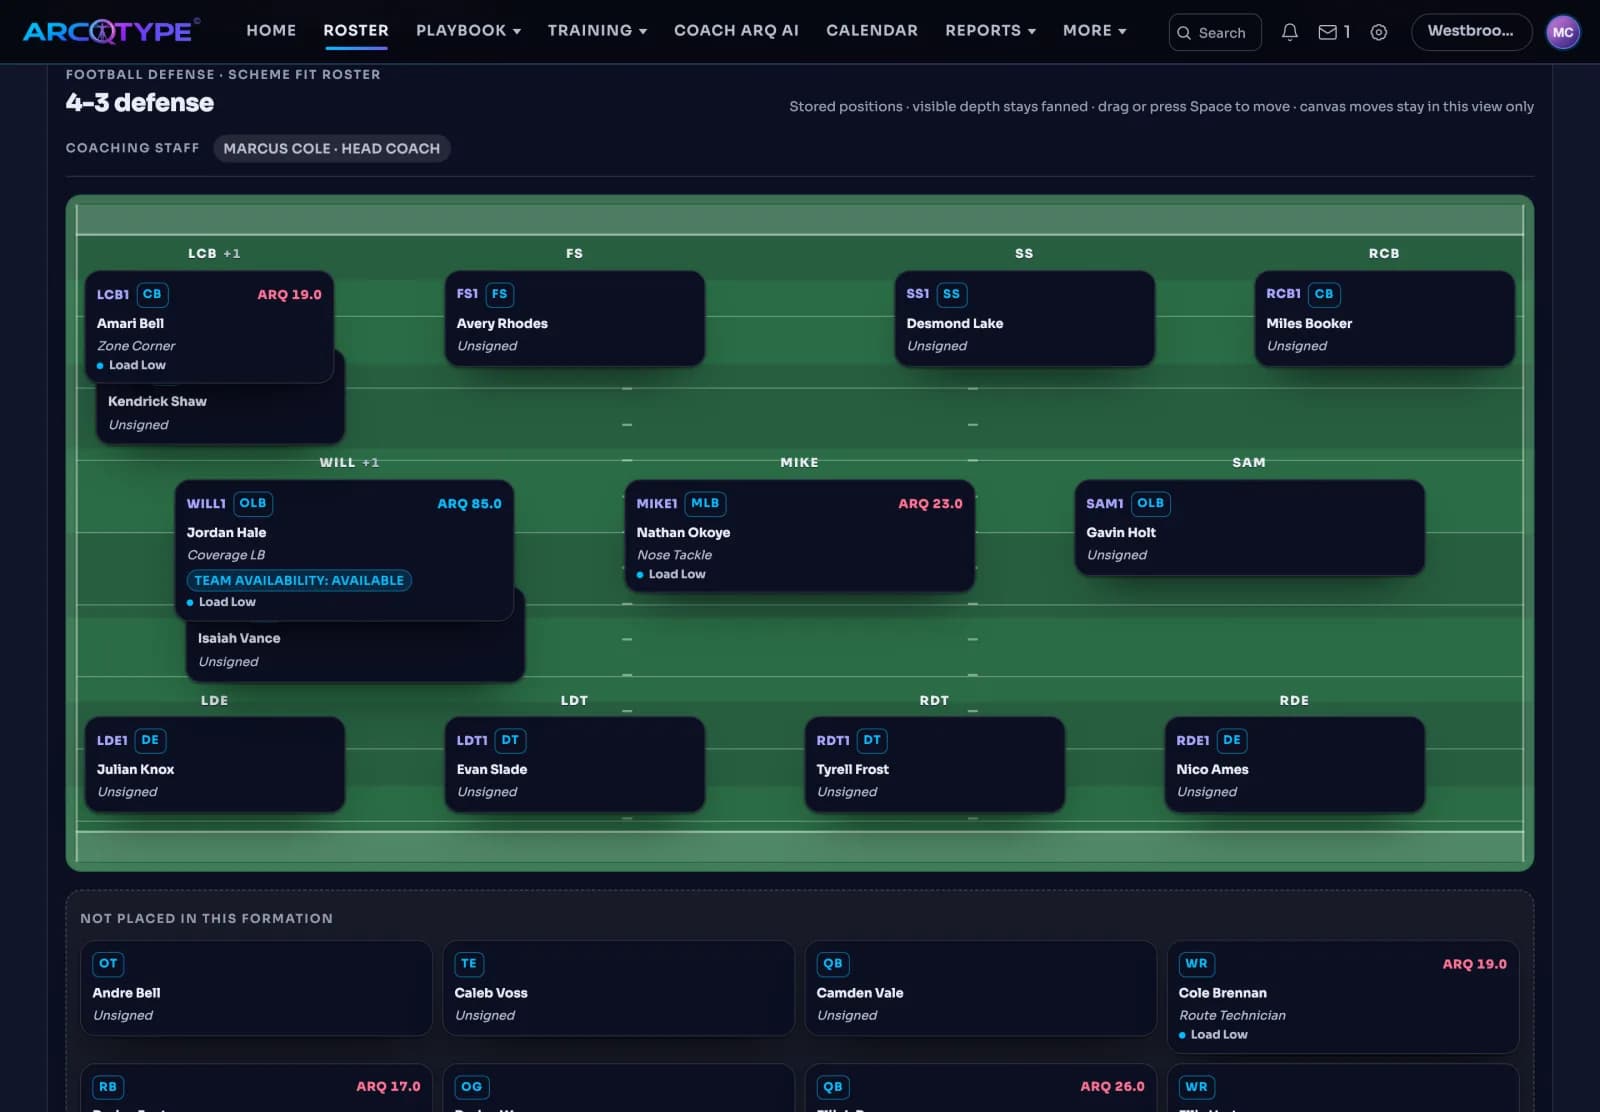The width and height of the screenshot is (1600, 1112).
Task: Select the Tyrell Frost player card
Action: pos(935,765)
